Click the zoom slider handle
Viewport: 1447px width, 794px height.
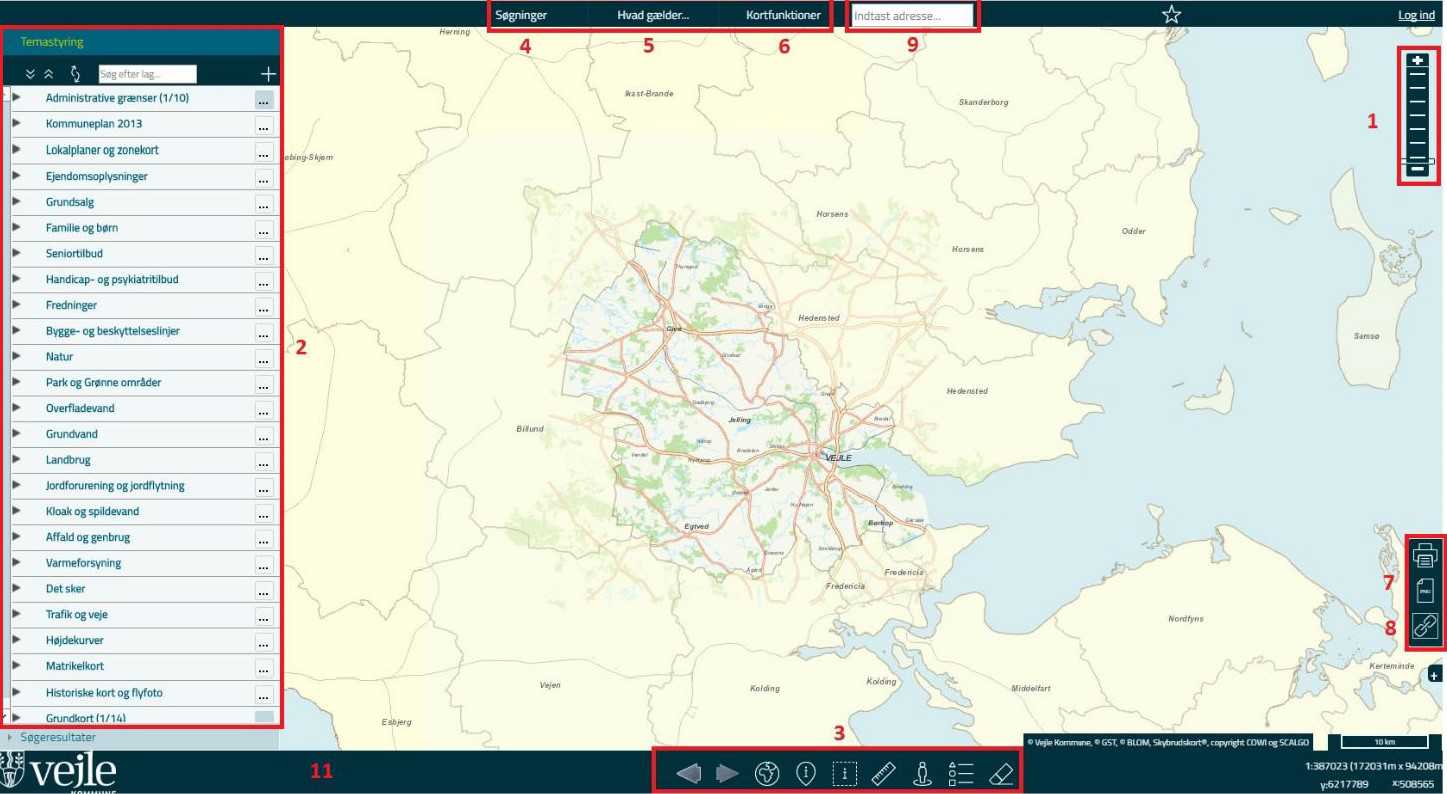pos(1417,161)
